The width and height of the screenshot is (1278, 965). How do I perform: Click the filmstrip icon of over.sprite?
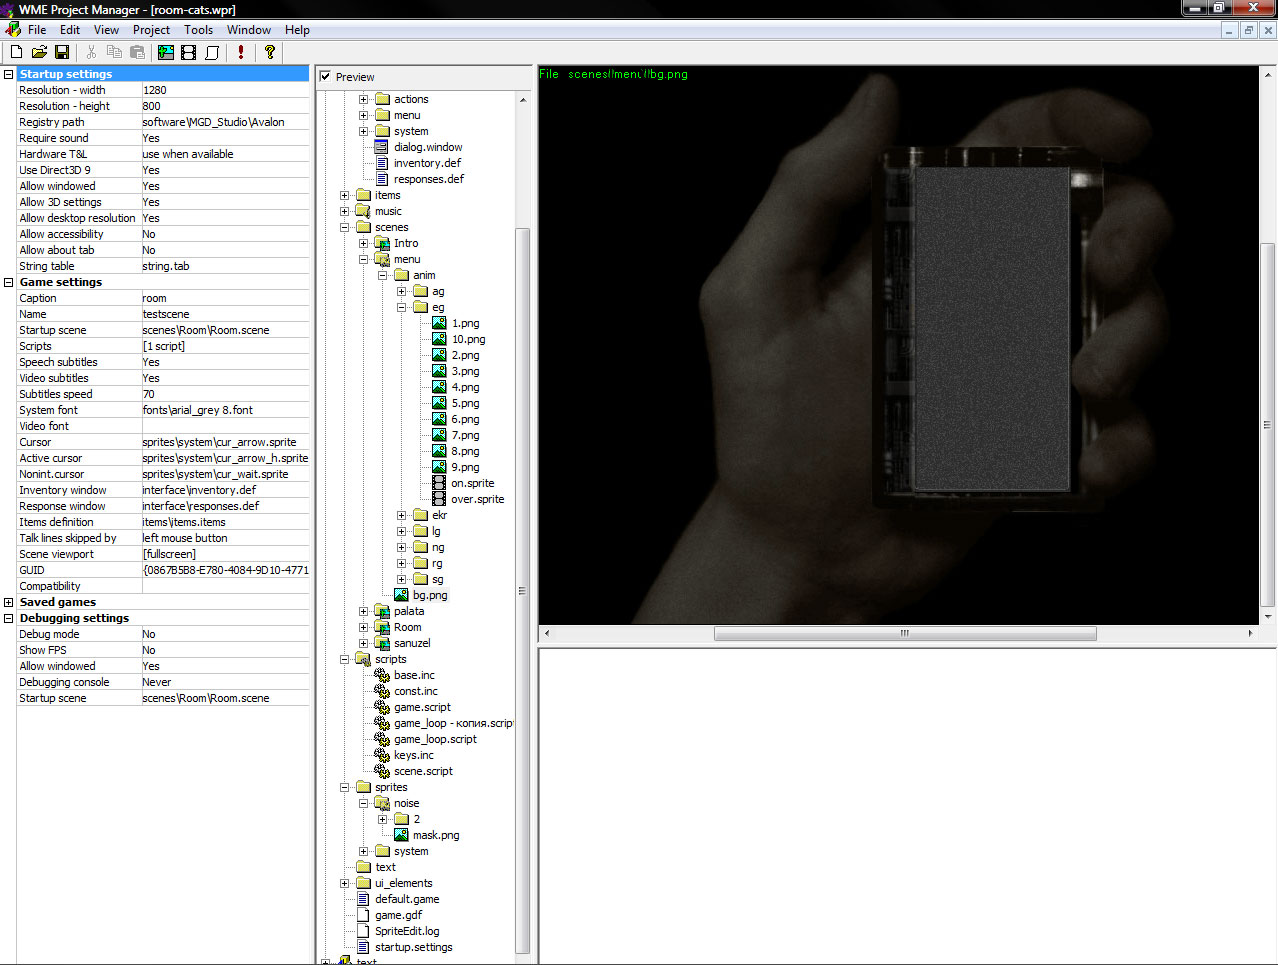pos(439,499)
